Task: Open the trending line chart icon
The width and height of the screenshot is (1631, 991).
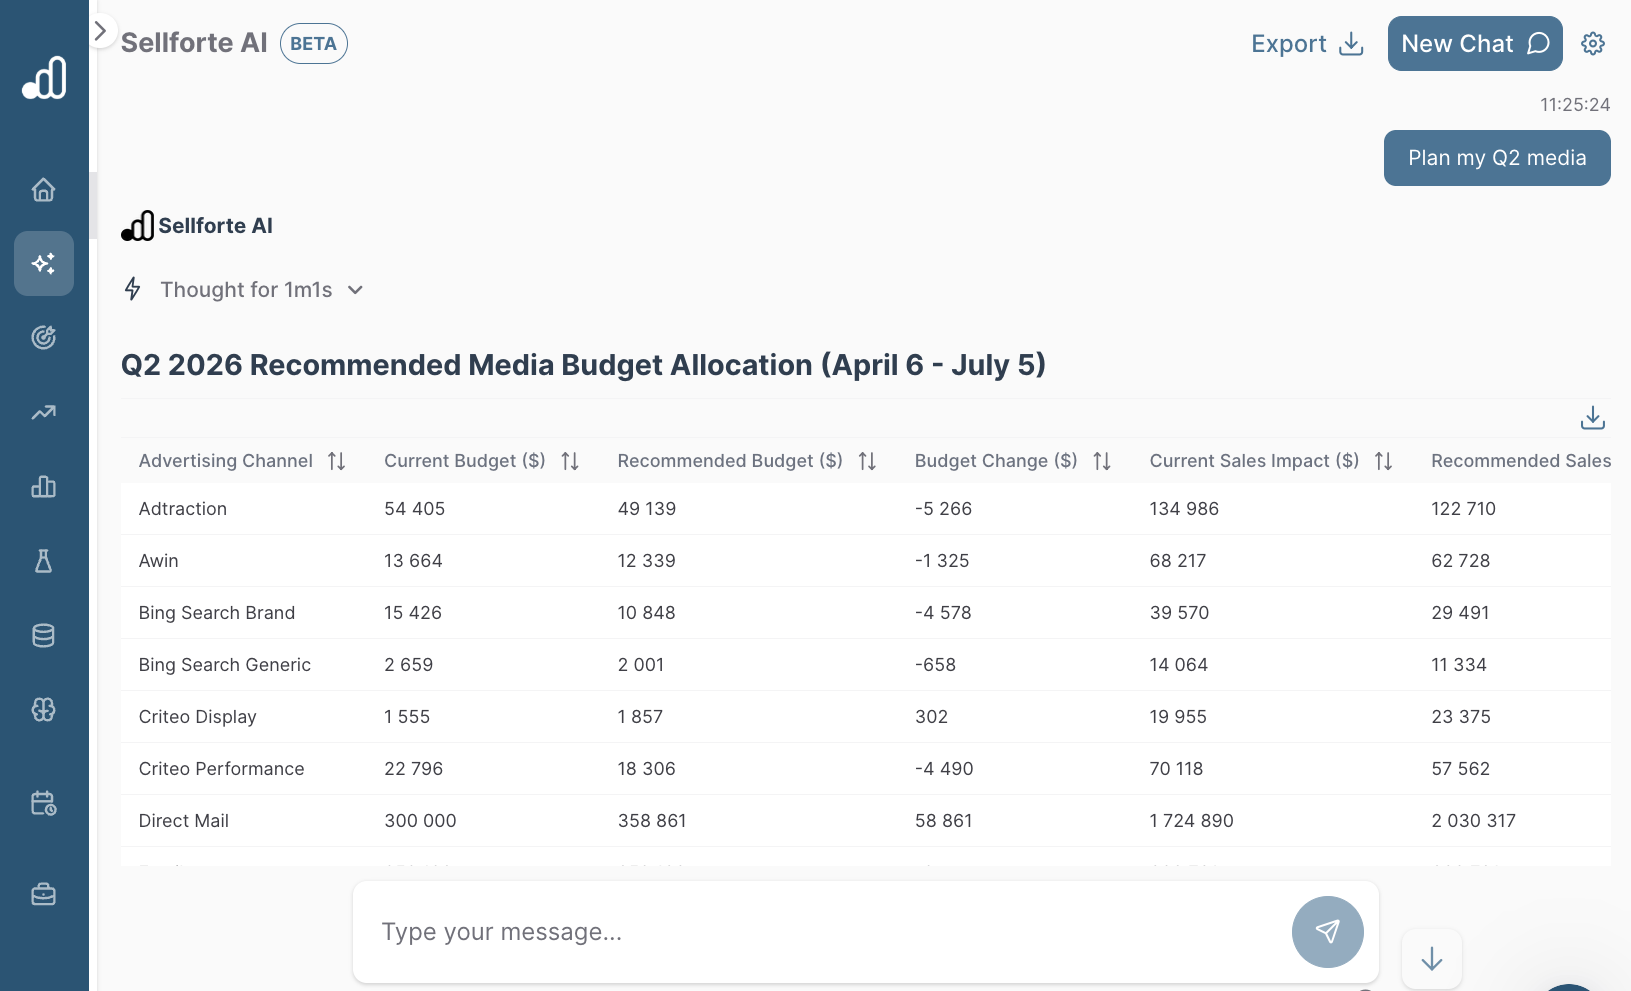Action: tap(43, 412)
